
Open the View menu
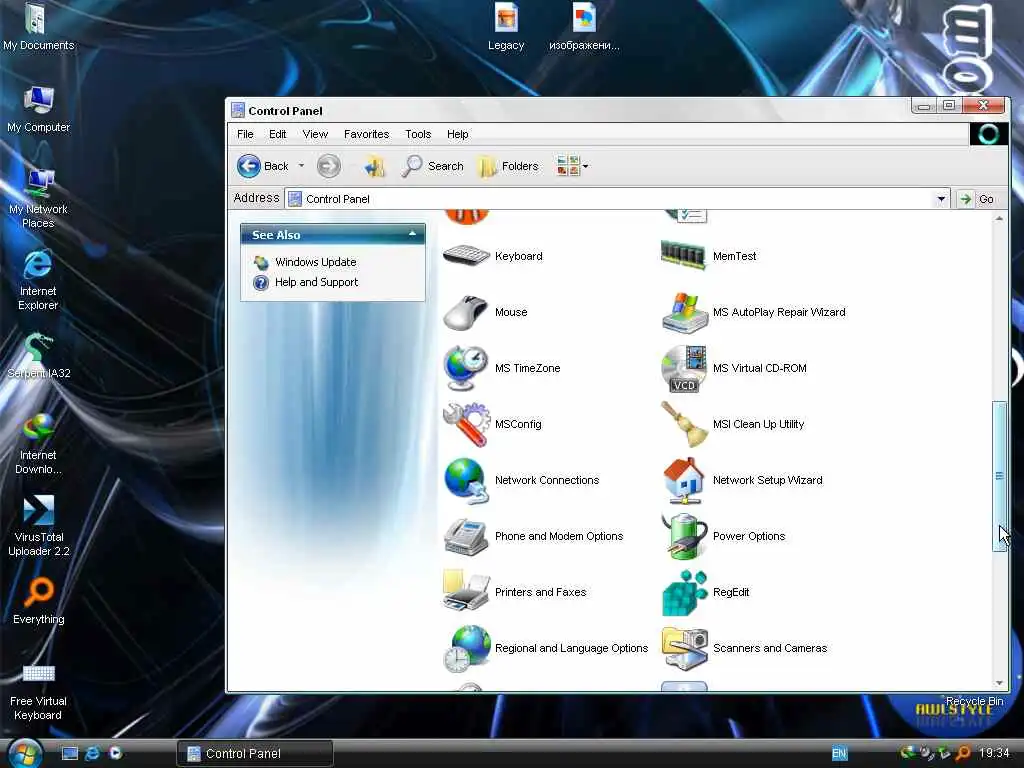[315, 134]
